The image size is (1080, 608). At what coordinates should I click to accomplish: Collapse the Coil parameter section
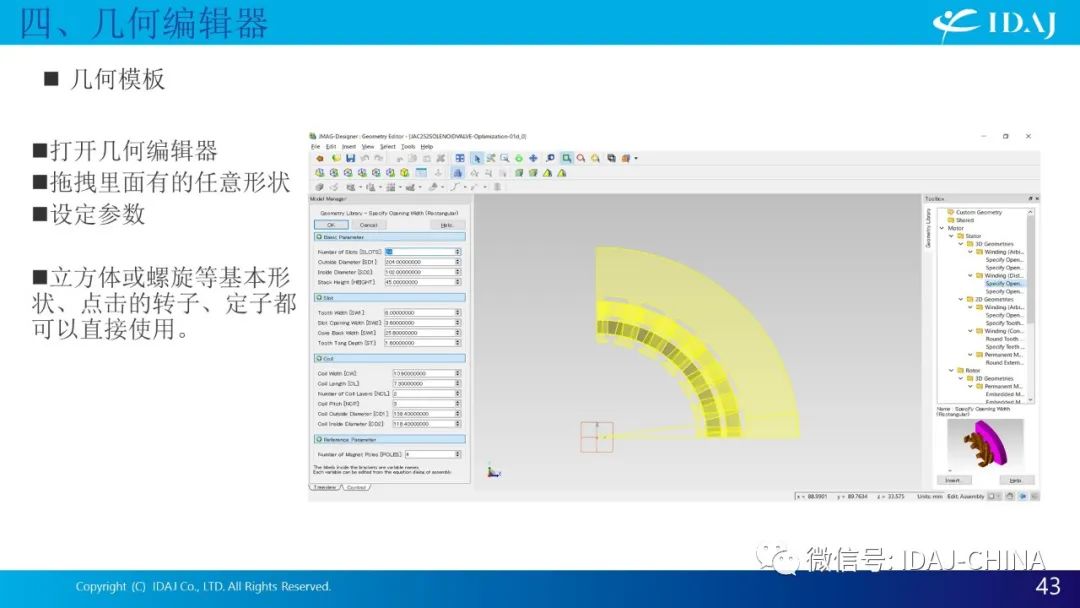(318, 358)
